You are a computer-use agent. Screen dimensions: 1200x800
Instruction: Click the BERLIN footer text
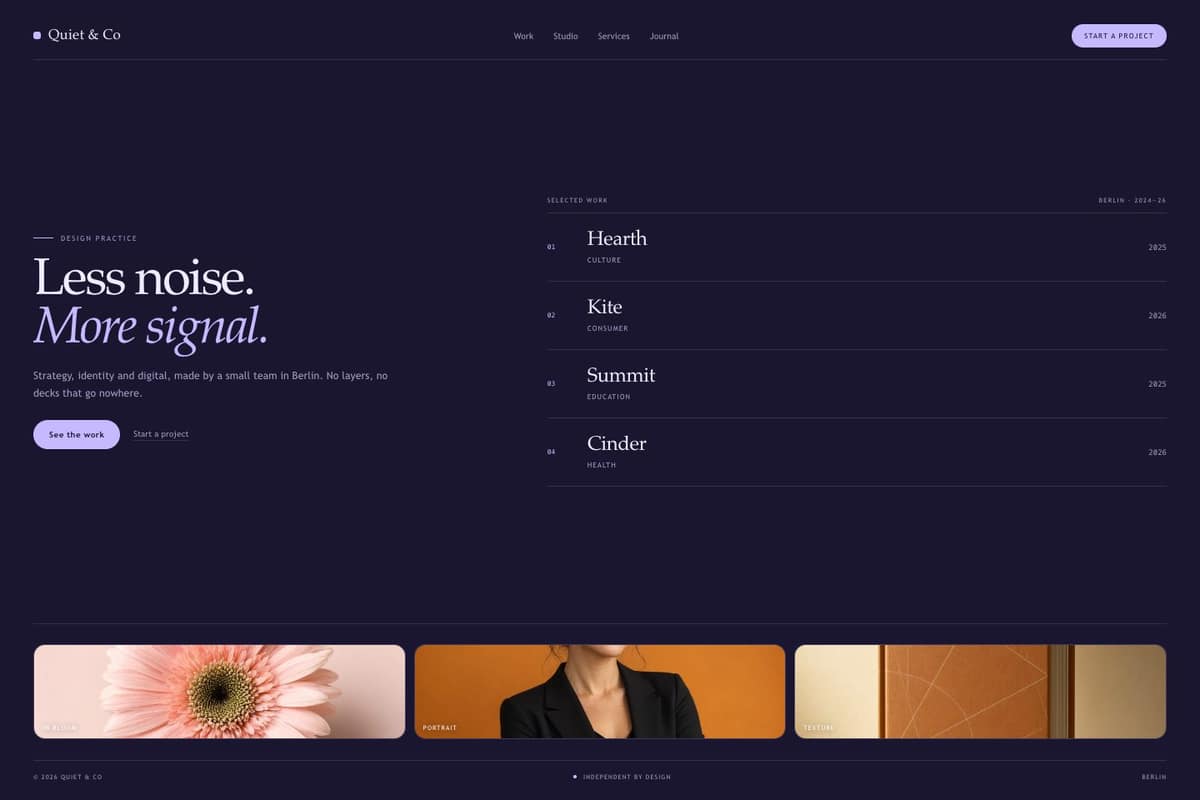pyautogui.click(x=1154, y=777)
